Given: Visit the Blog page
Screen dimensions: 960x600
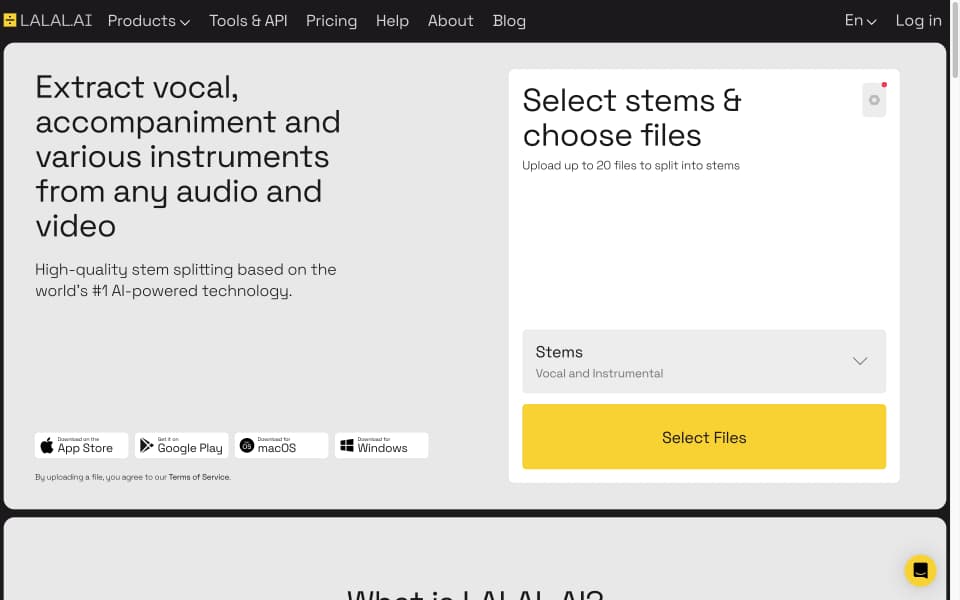Looking at the screenshot, I should [x=509, y=21].
